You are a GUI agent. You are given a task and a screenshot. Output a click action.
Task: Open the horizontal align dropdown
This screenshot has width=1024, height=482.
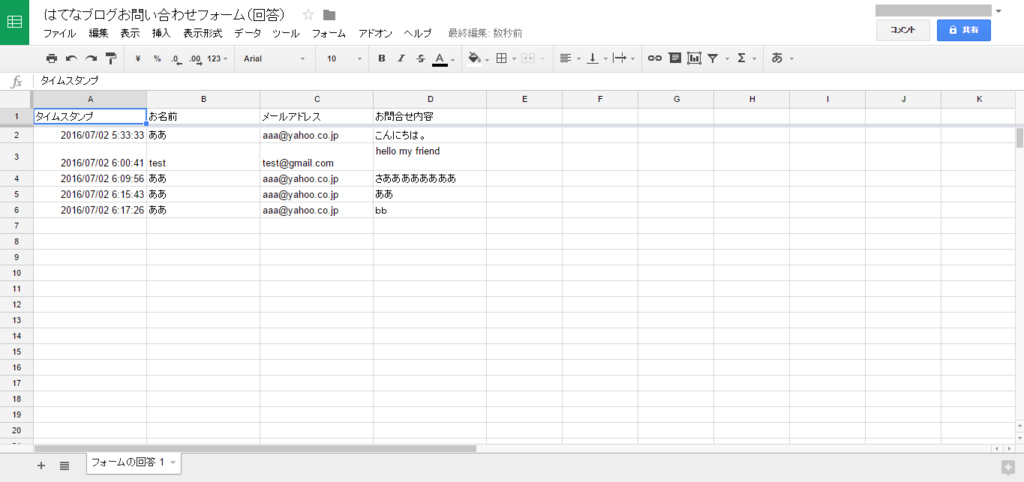(569, 59)
